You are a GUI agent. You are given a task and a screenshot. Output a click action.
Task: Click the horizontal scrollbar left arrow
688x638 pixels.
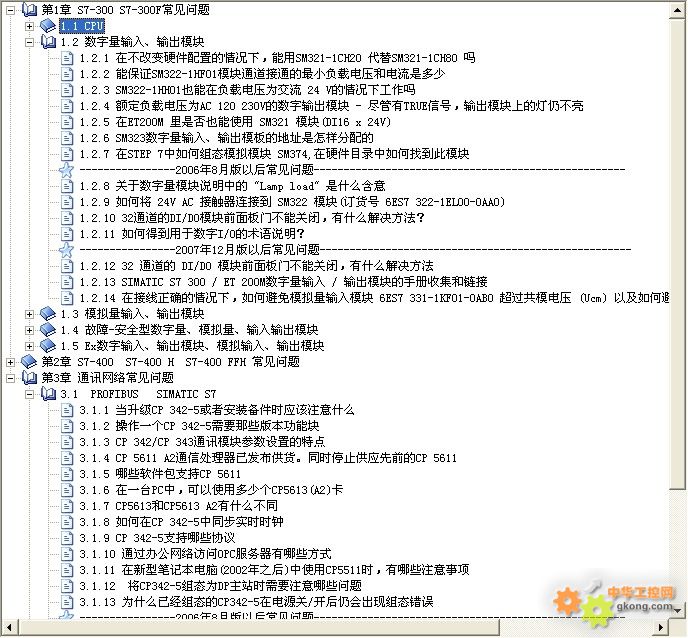[10, 627]
